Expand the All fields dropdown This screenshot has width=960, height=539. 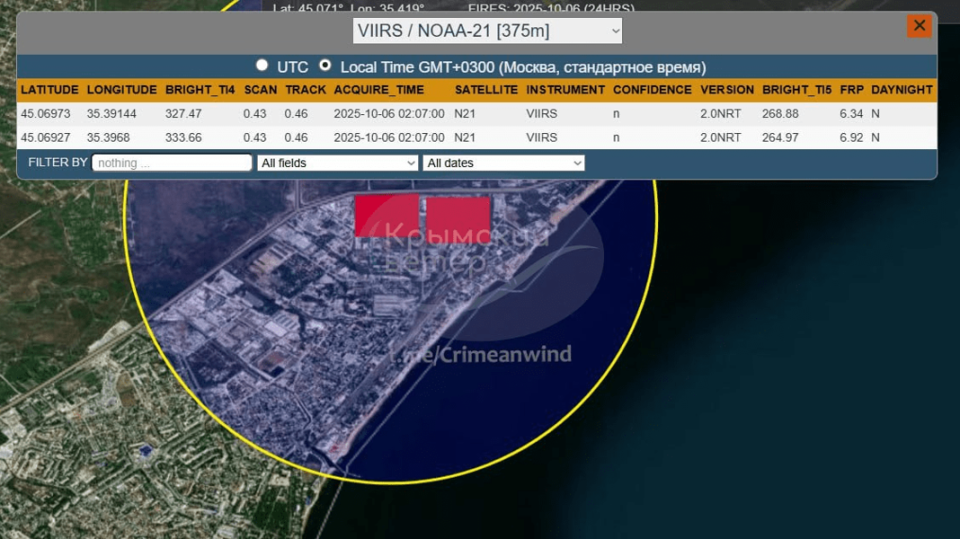click(x=337, y=163)
